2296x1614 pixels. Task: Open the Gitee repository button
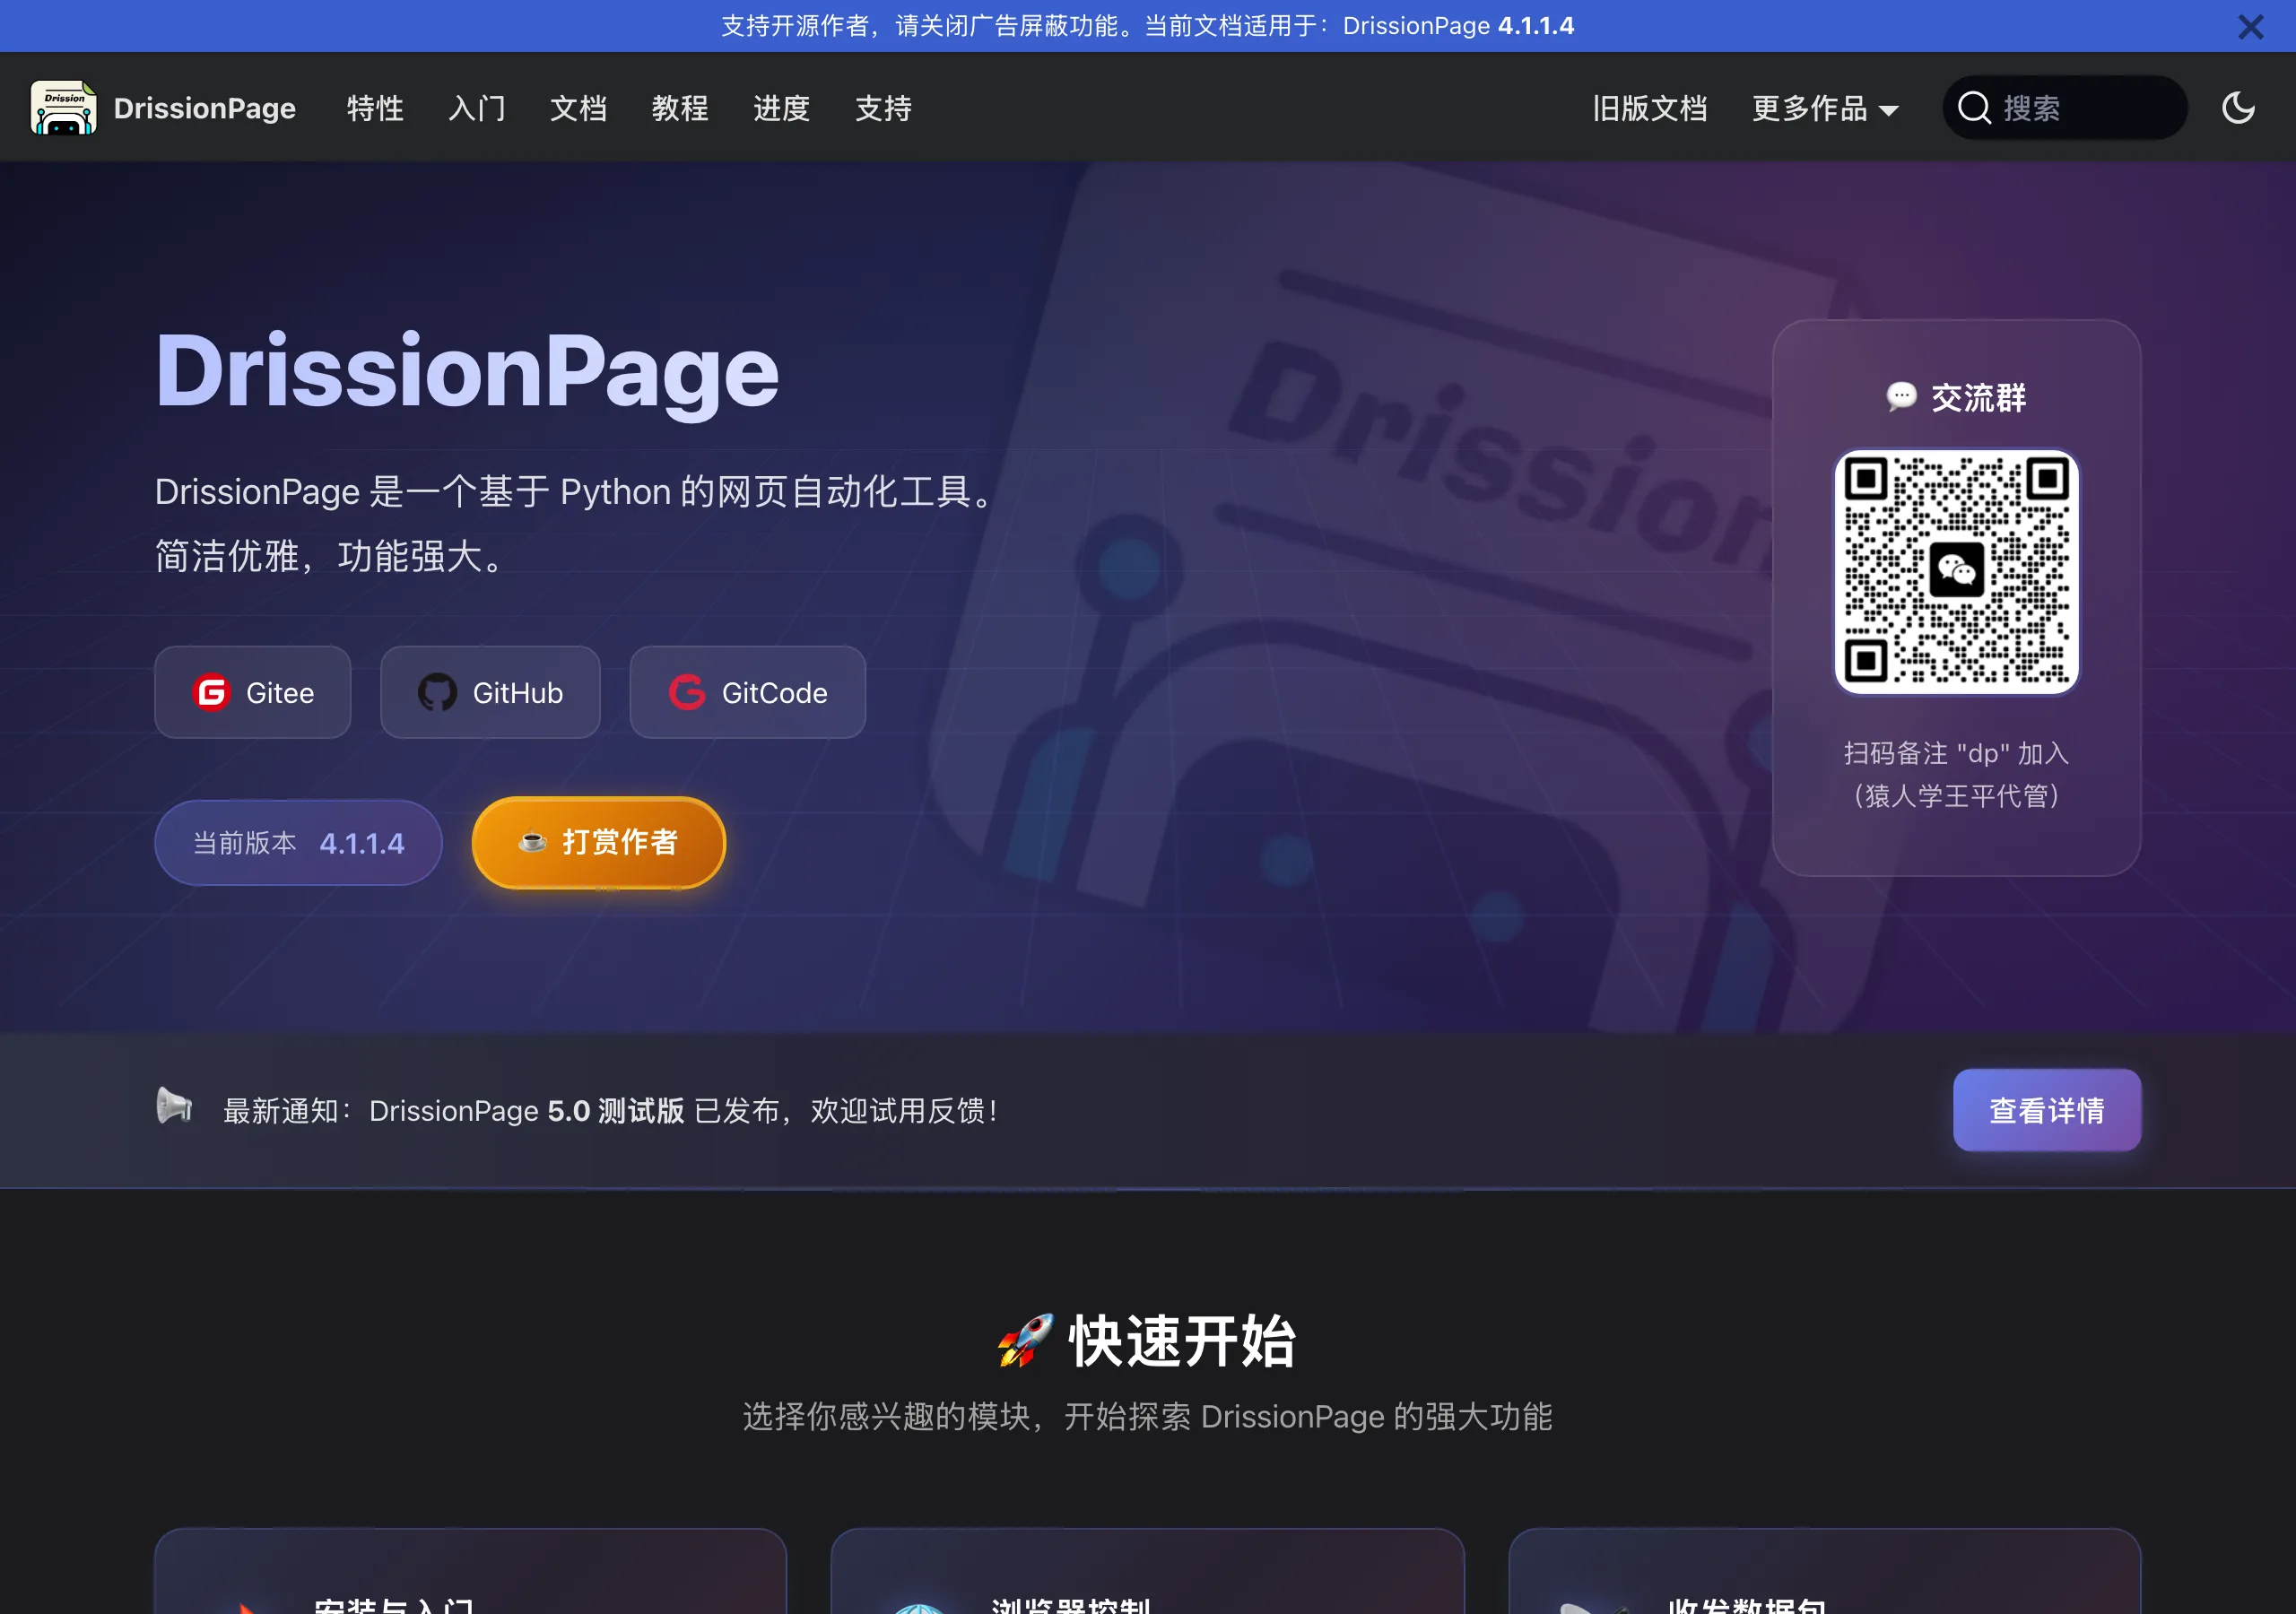point(253,693)
